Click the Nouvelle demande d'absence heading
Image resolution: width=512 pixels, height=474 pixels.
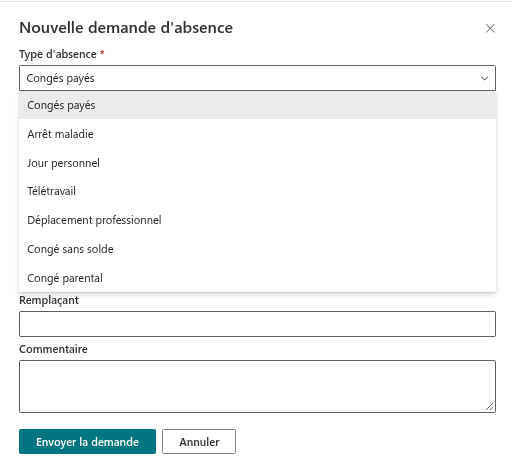126,28
